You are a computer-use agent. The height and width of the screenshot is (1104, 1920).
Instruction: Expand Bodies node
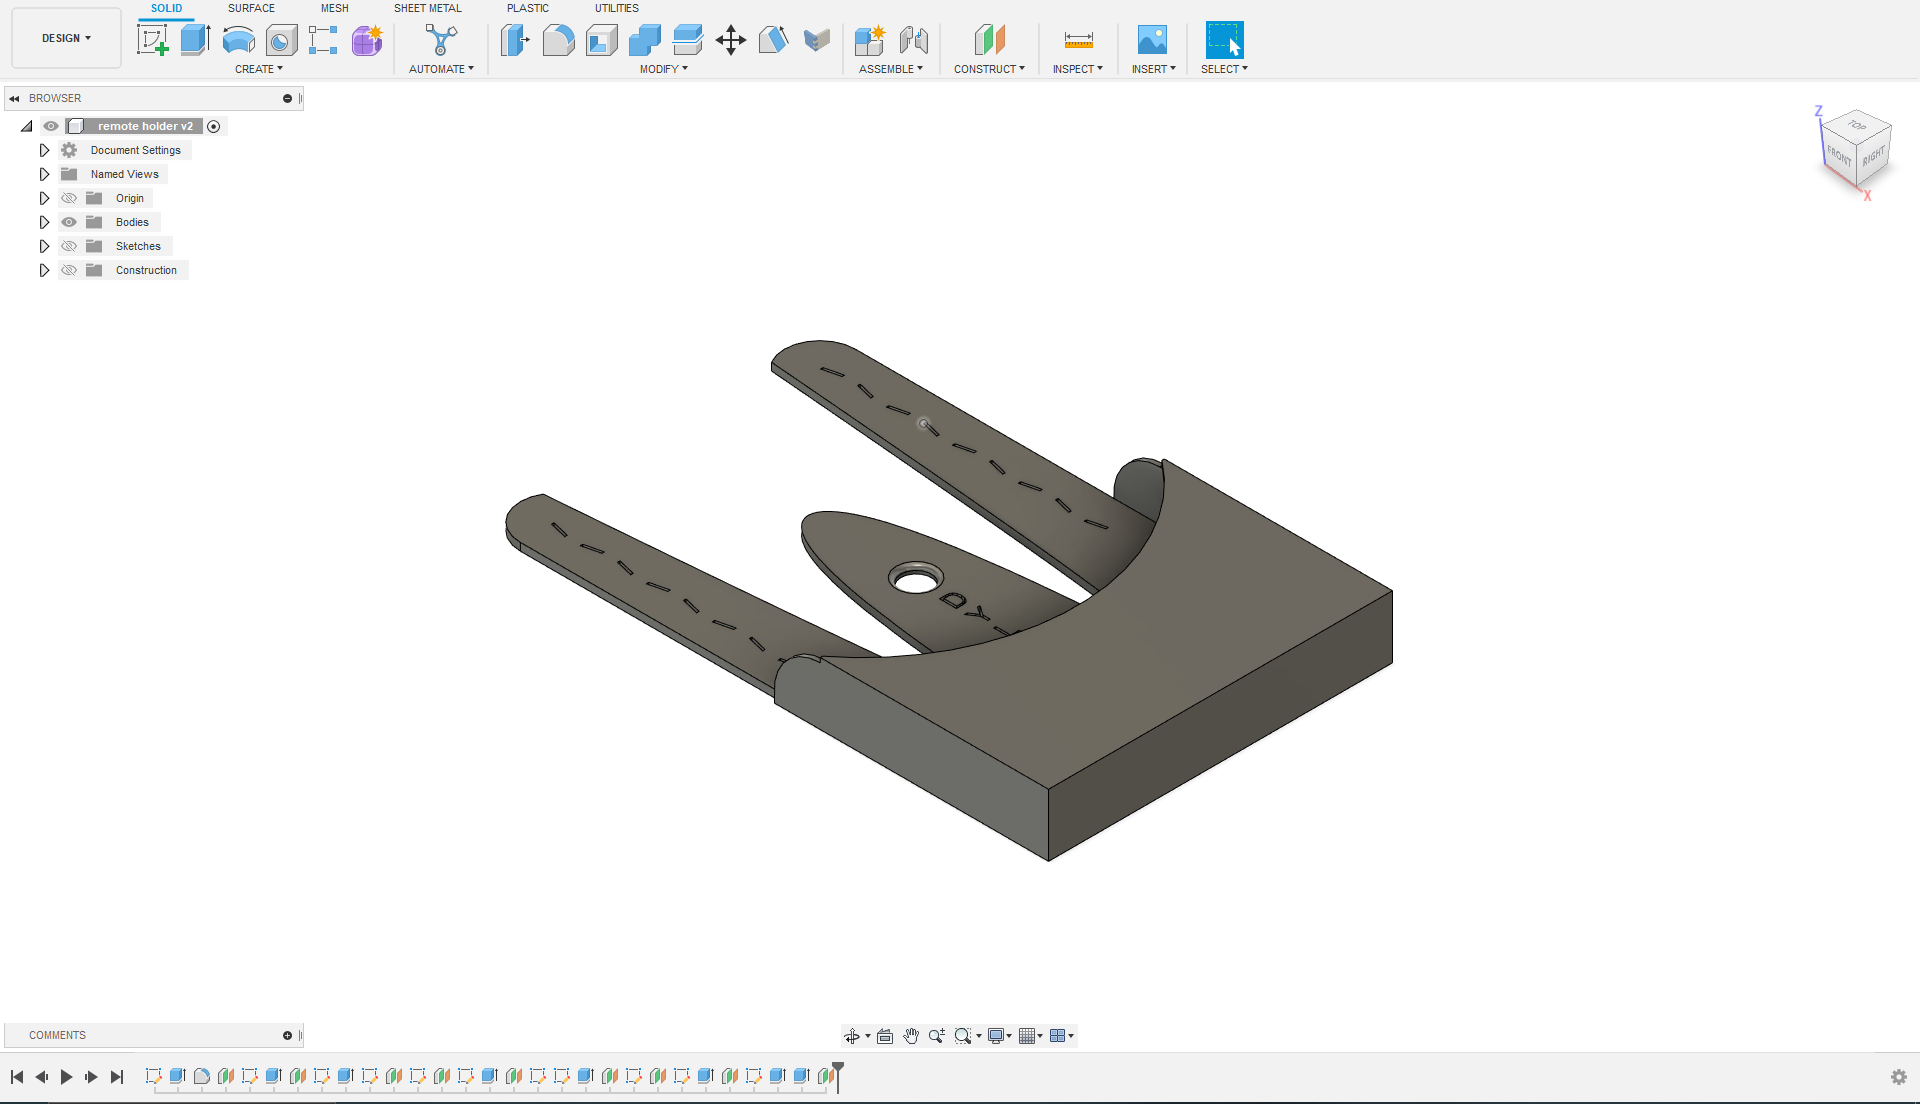coord(44,222)
